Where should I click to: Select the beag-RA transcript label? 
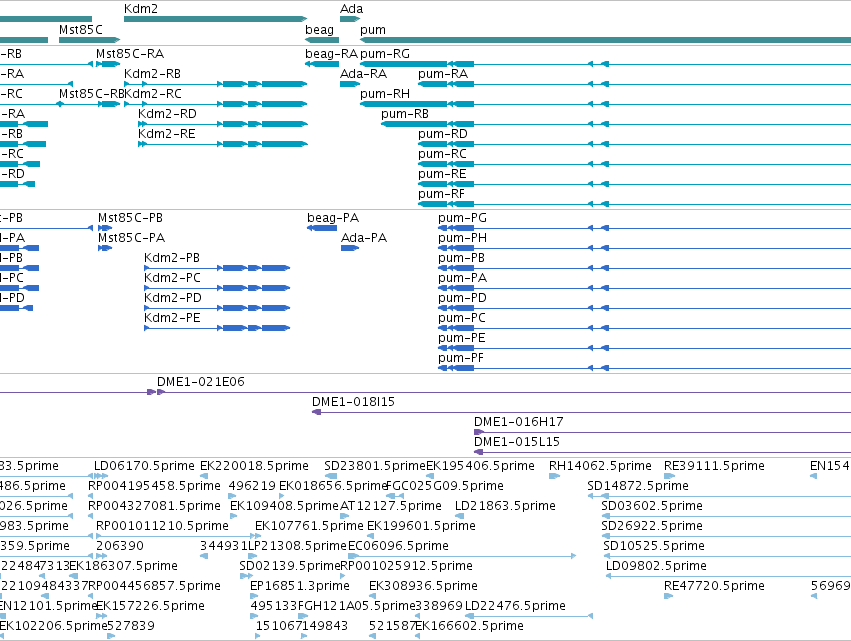click(332, 54)
